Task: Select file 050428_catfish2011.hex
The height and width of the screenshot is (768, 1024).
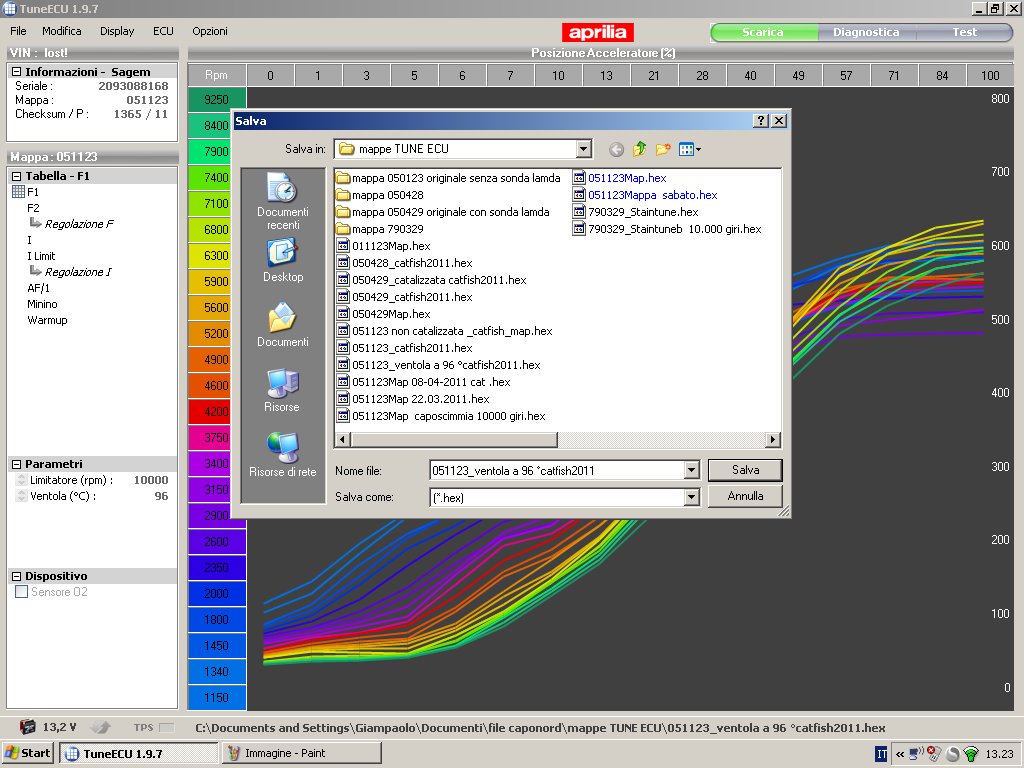Action: point(404,263)
